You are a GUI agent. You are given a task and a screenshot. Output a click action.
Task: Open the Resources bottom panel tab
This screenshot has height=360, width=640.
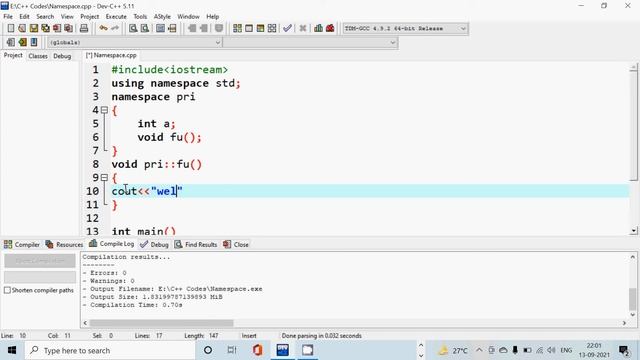click(x=64, y=244)
